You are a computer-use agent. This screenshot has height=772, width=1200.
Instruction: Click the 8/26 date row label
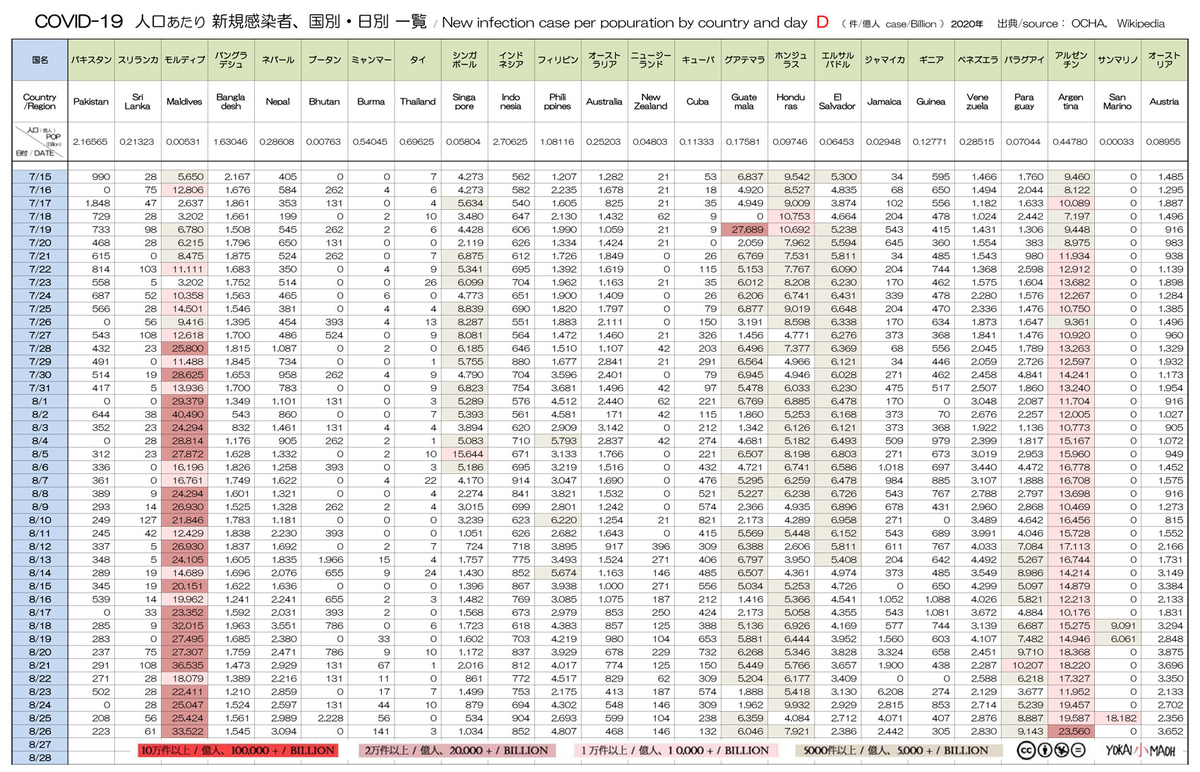pos(39,729)
